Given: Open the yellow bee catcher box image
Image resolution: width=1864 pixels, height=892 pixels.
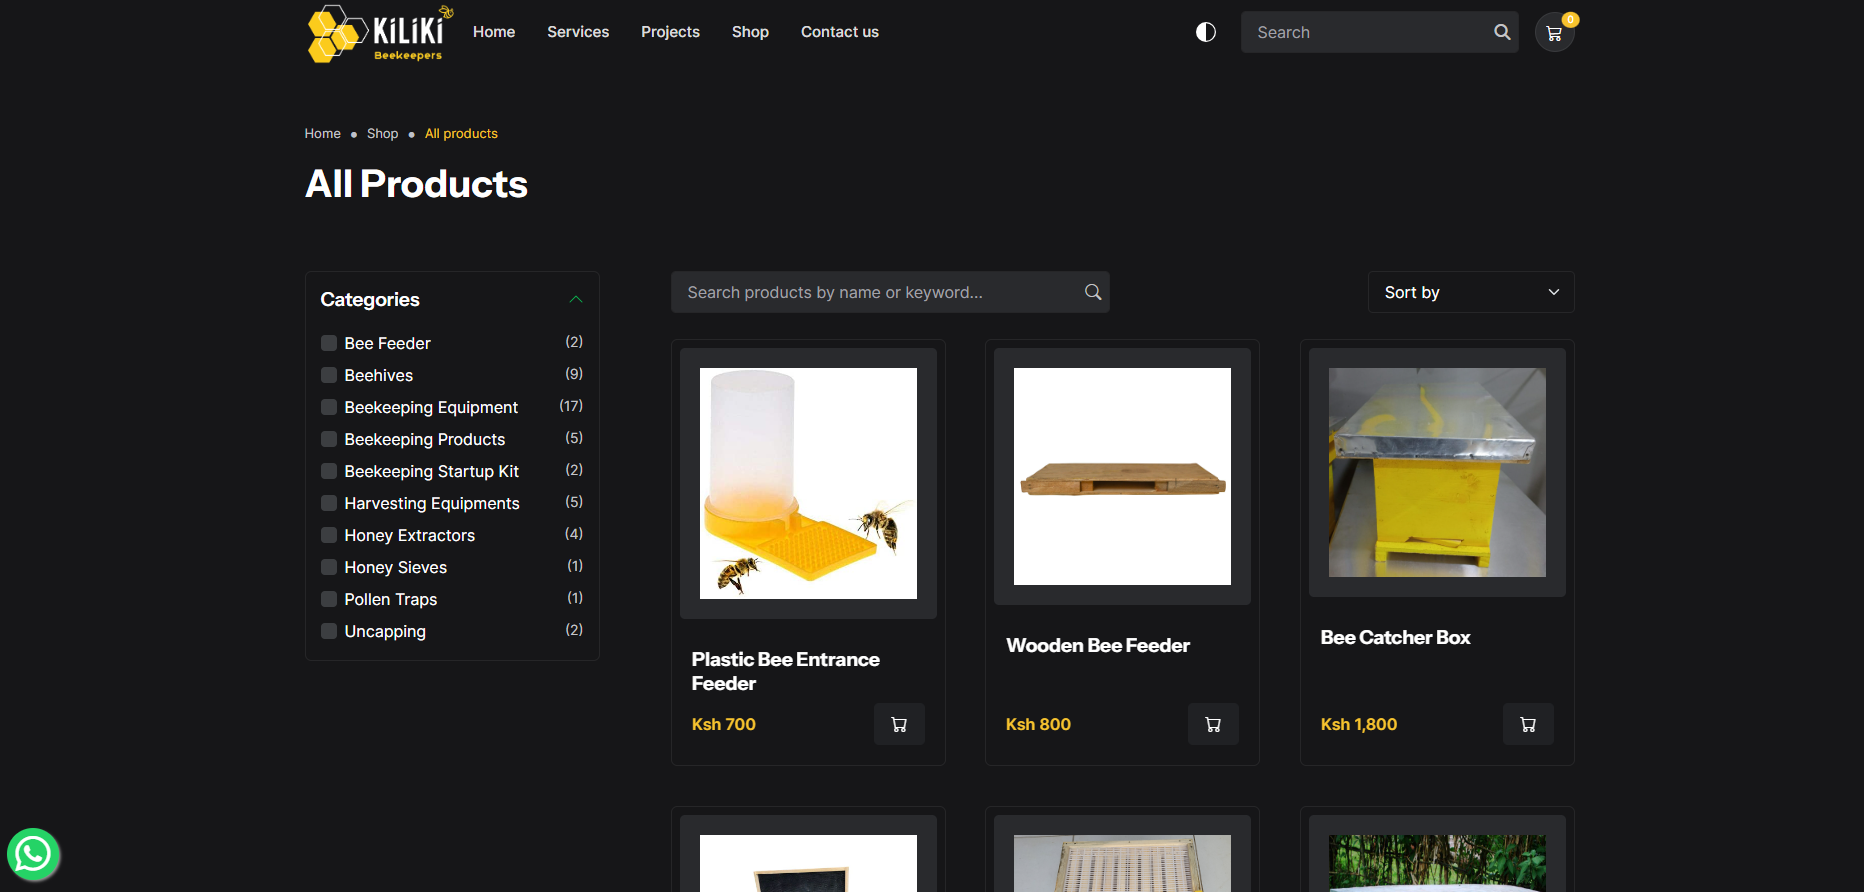Looking at the screenshot, I should click(x=1437, y=472).
